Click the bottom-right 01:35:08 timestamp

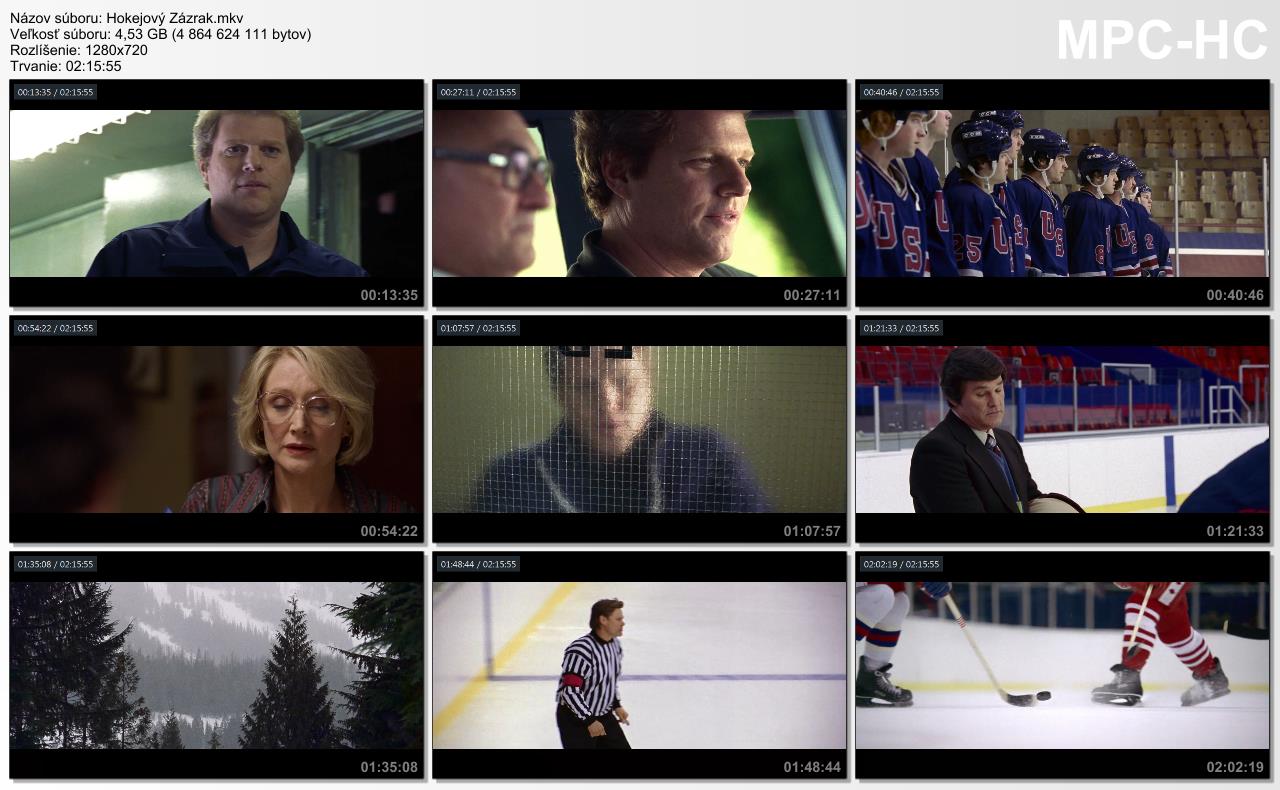click(x=389, y=767)
